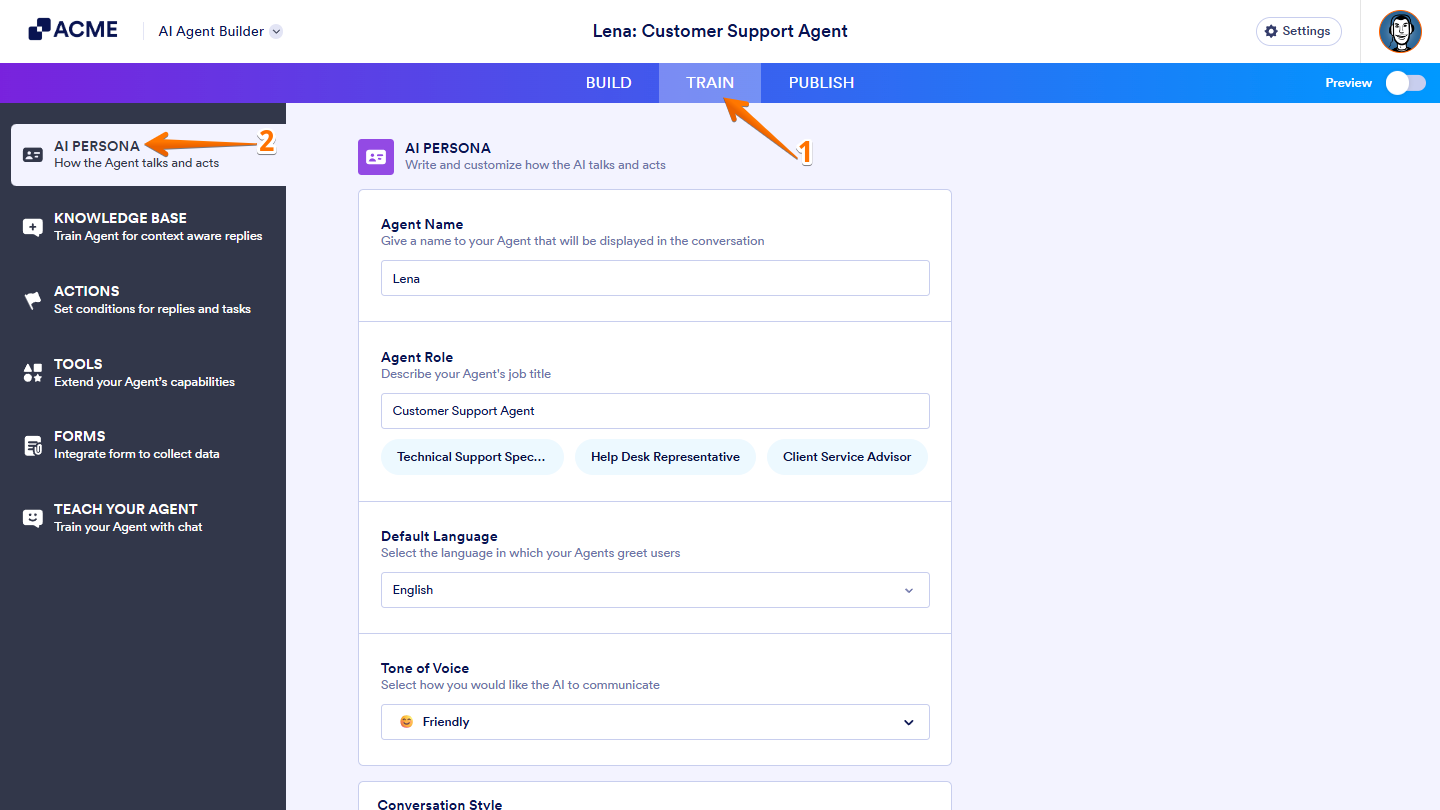The height and width of the screenshot is (810, 1440).
Task: Click the AI Persona sidebar card icon
Action: [33, 155]
